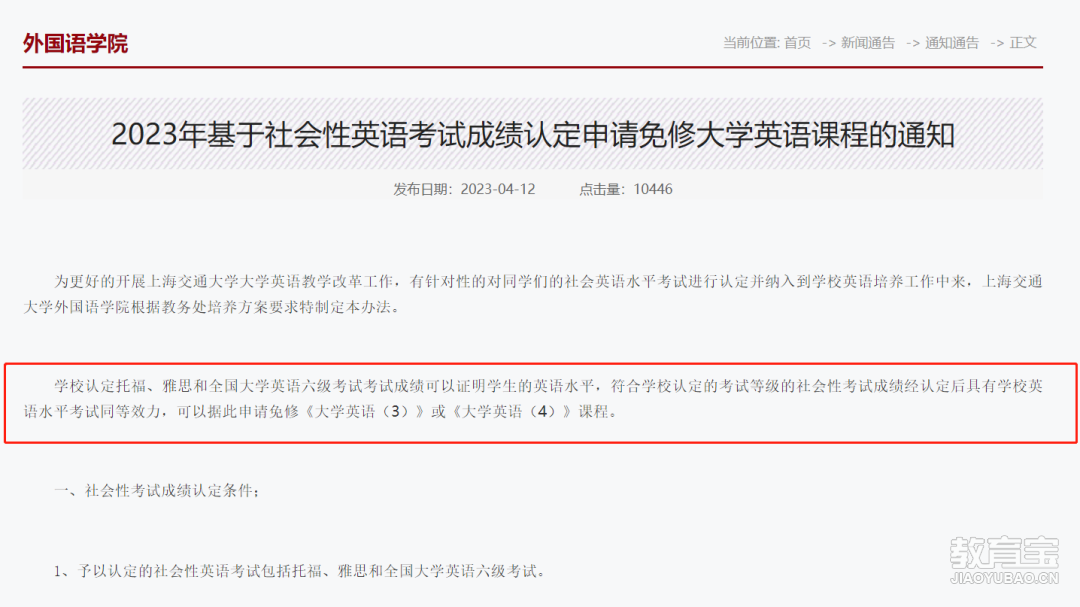Click the article title about 免修大学英语课程
The height and width of the screenshot is (607, 1080).
533,134
